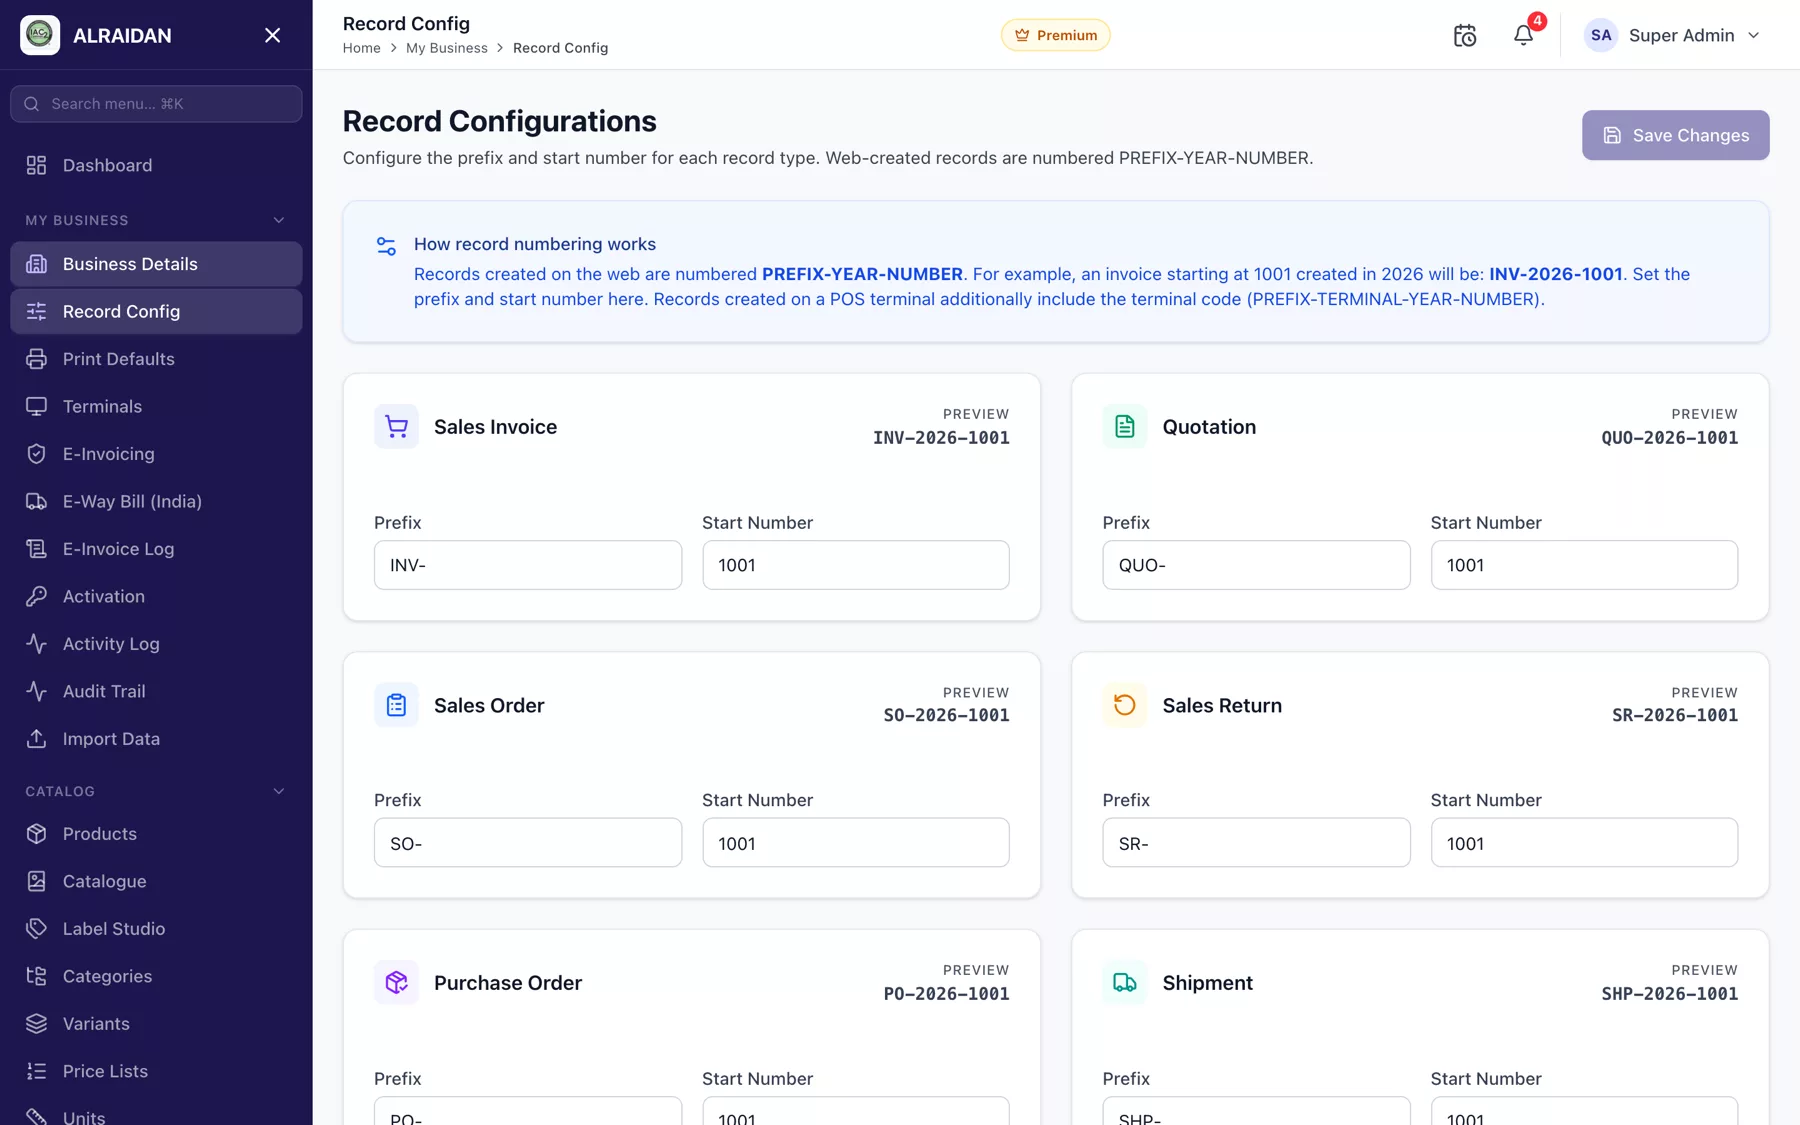Screen dimensions: 1800x1125
Task: Collapse the MY BUSINESS section
Action: (279, 220)
